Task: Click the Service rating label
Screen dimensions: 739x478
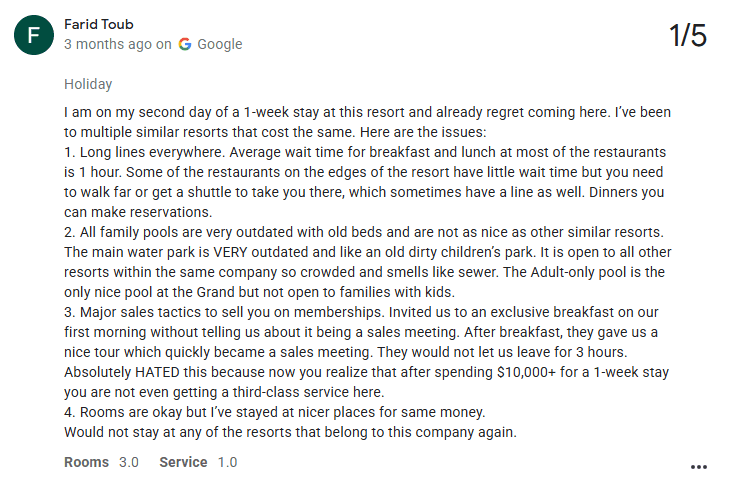Action: (183, 462)
